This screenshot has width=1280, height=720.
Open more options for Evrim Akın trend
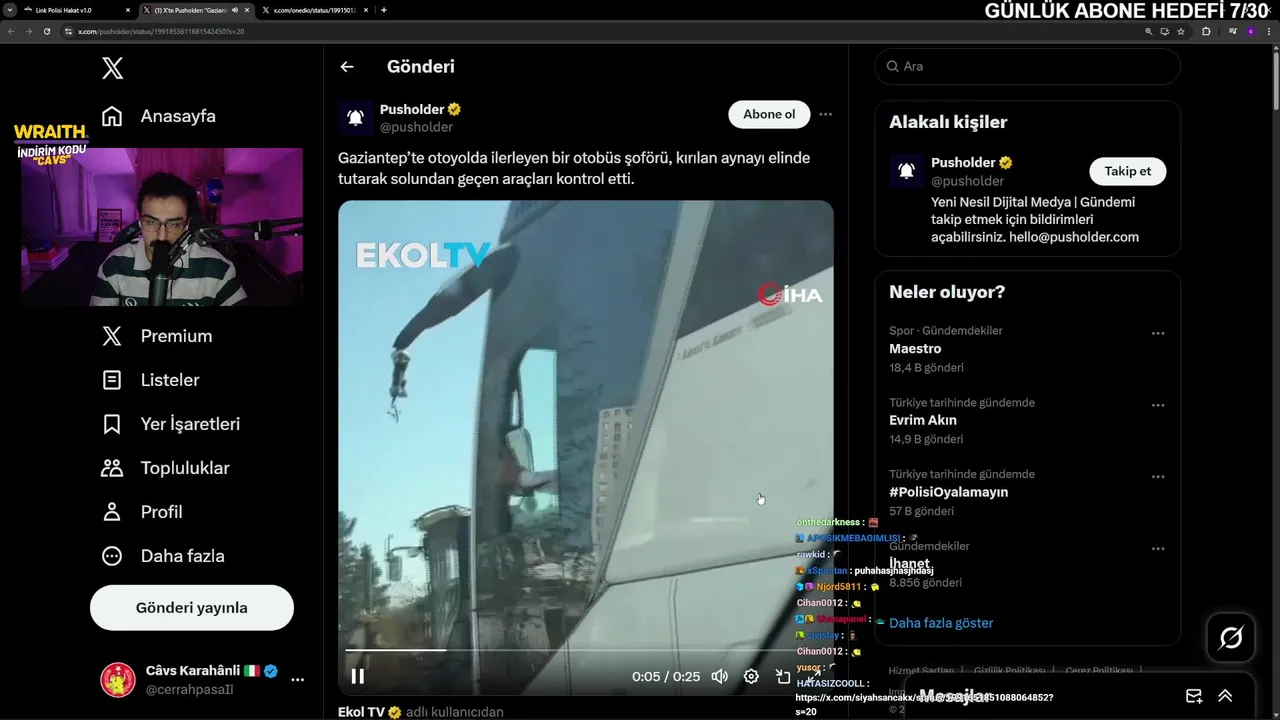pos(1158,405)
